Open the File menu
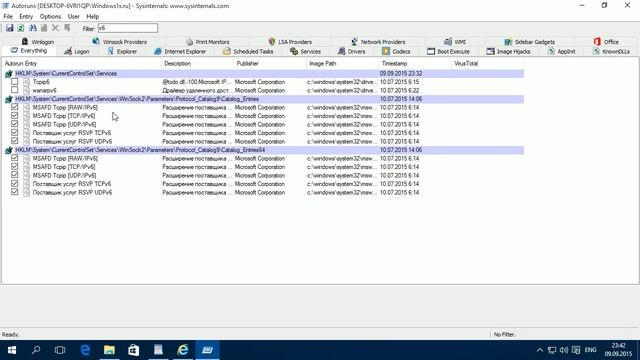This screenshot has width=640, height=360. coord(8,16)
